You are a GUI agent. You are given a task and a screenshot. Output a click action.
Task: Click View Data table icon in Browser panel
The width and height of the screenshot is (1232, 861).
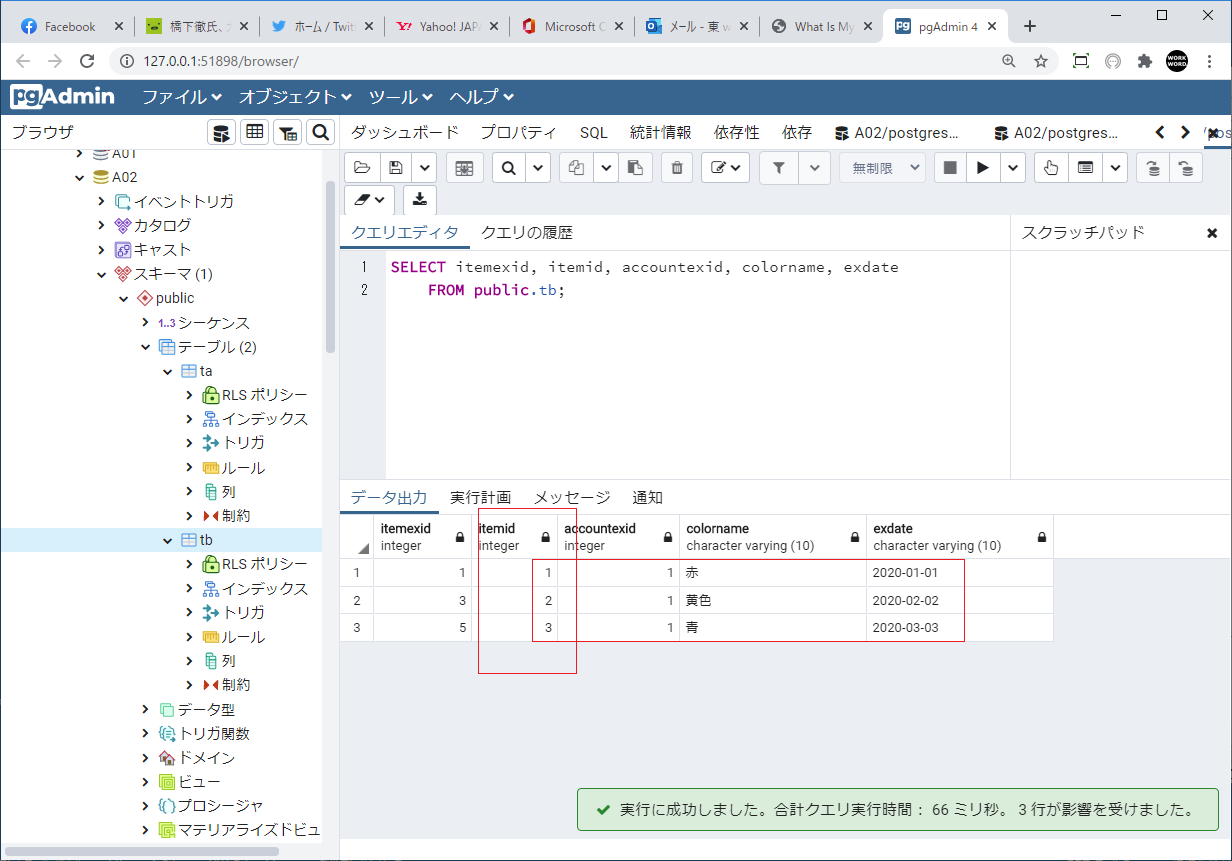[x=254, y=132]
